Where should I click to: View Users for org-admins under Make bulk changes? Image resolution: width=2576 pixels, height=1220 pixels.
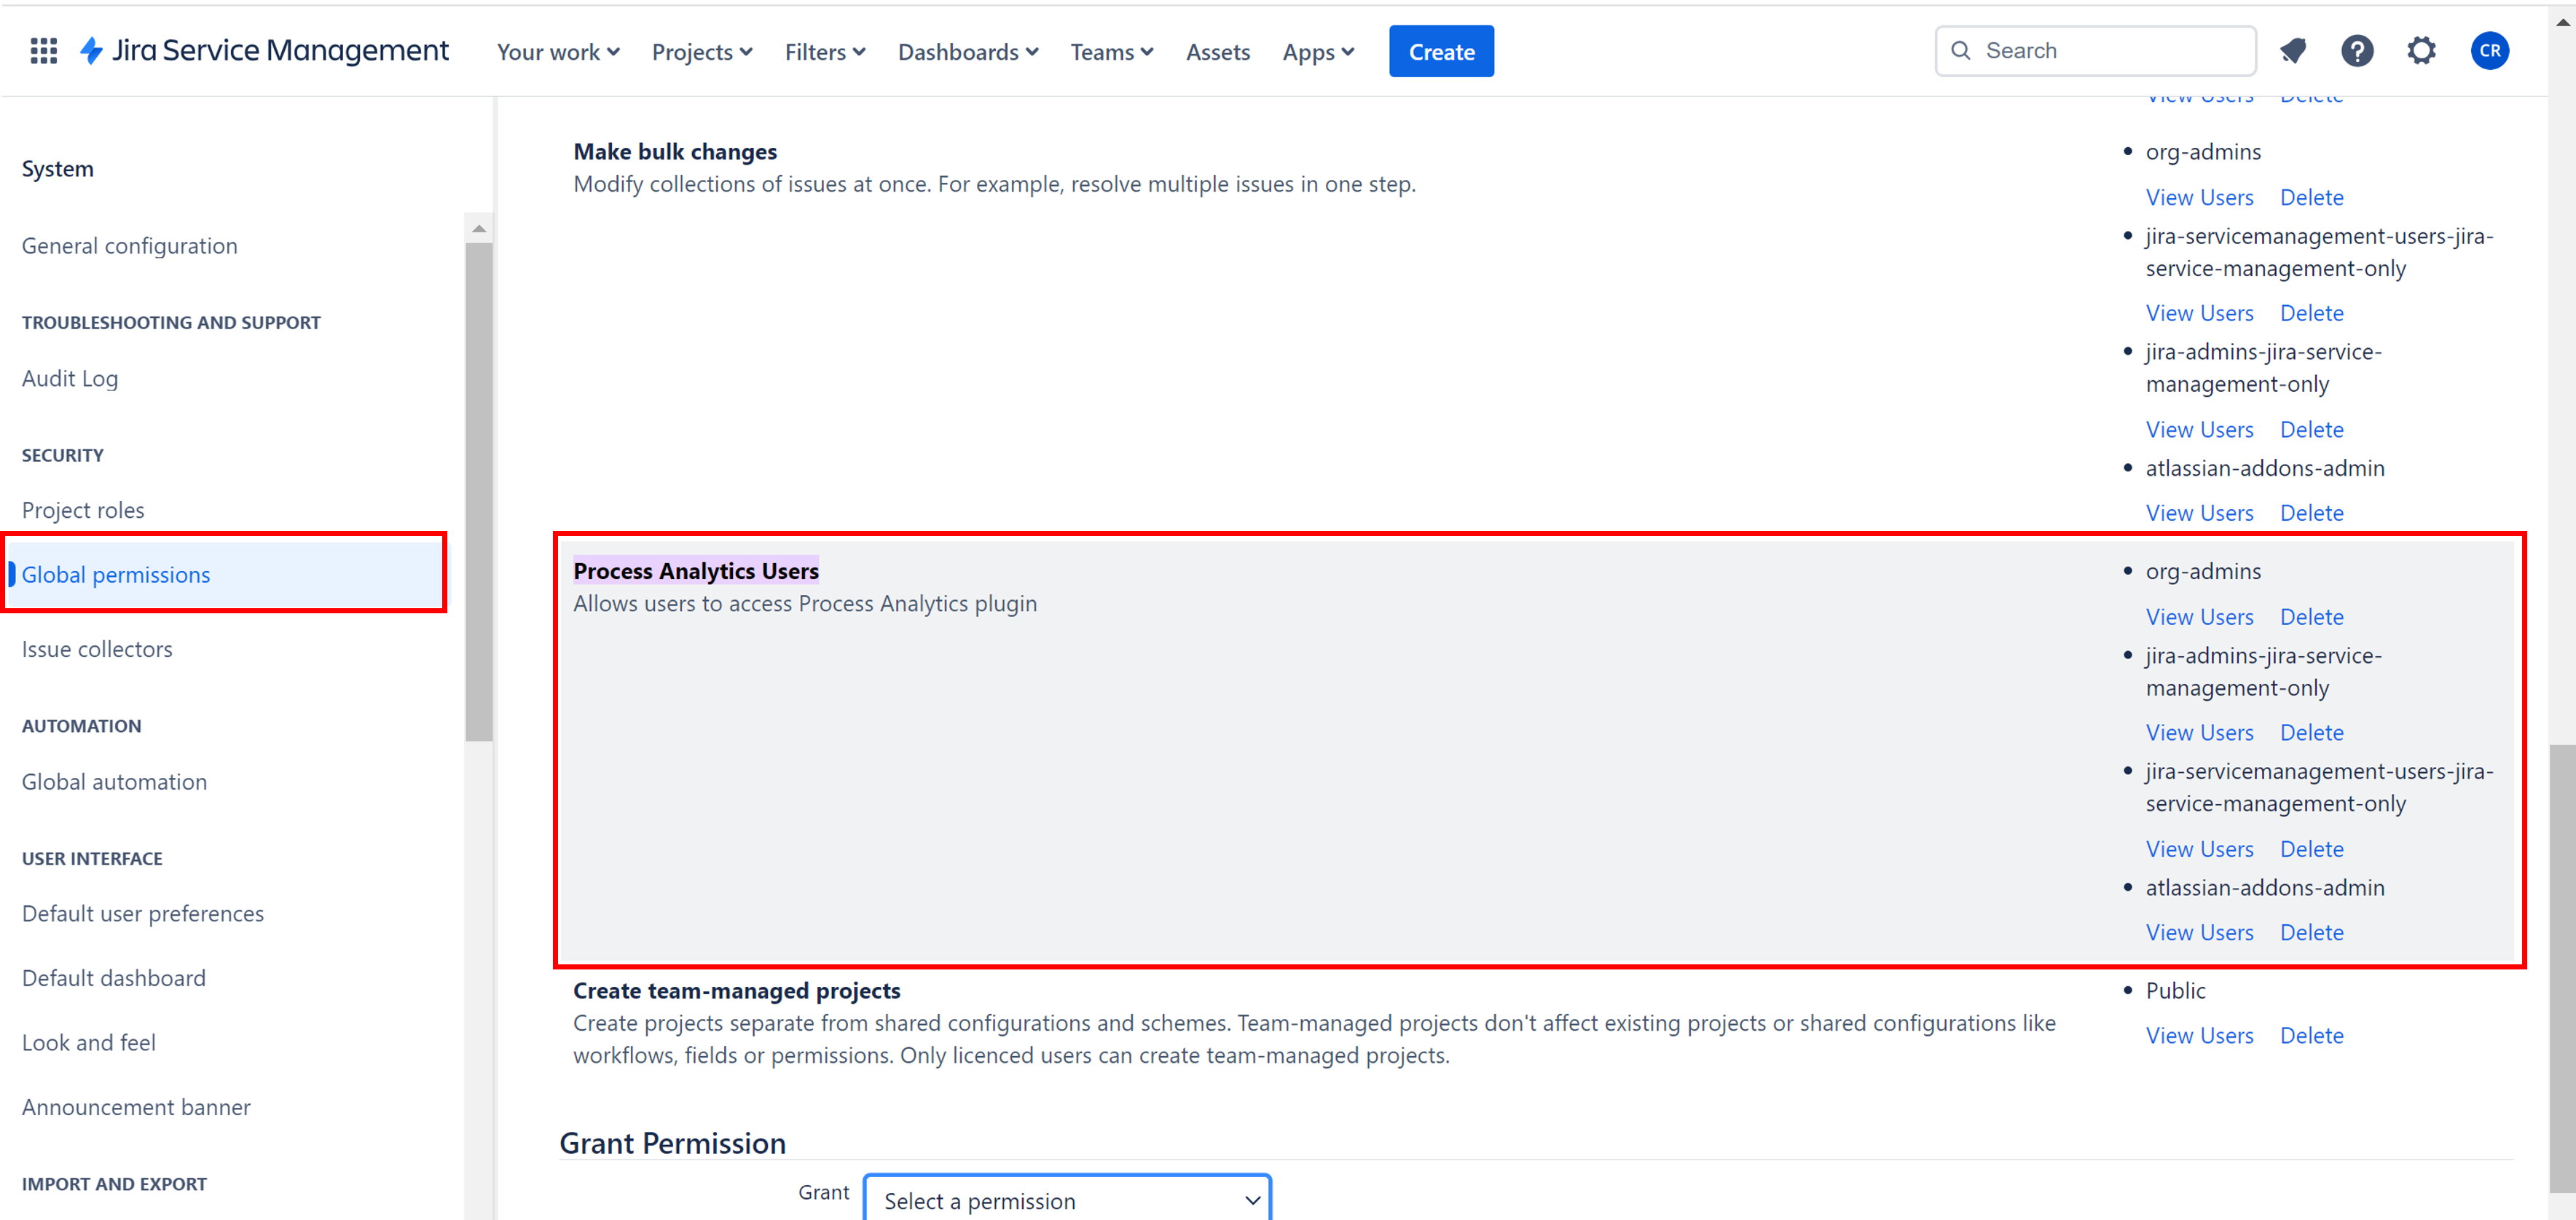tap(2199, 197)
